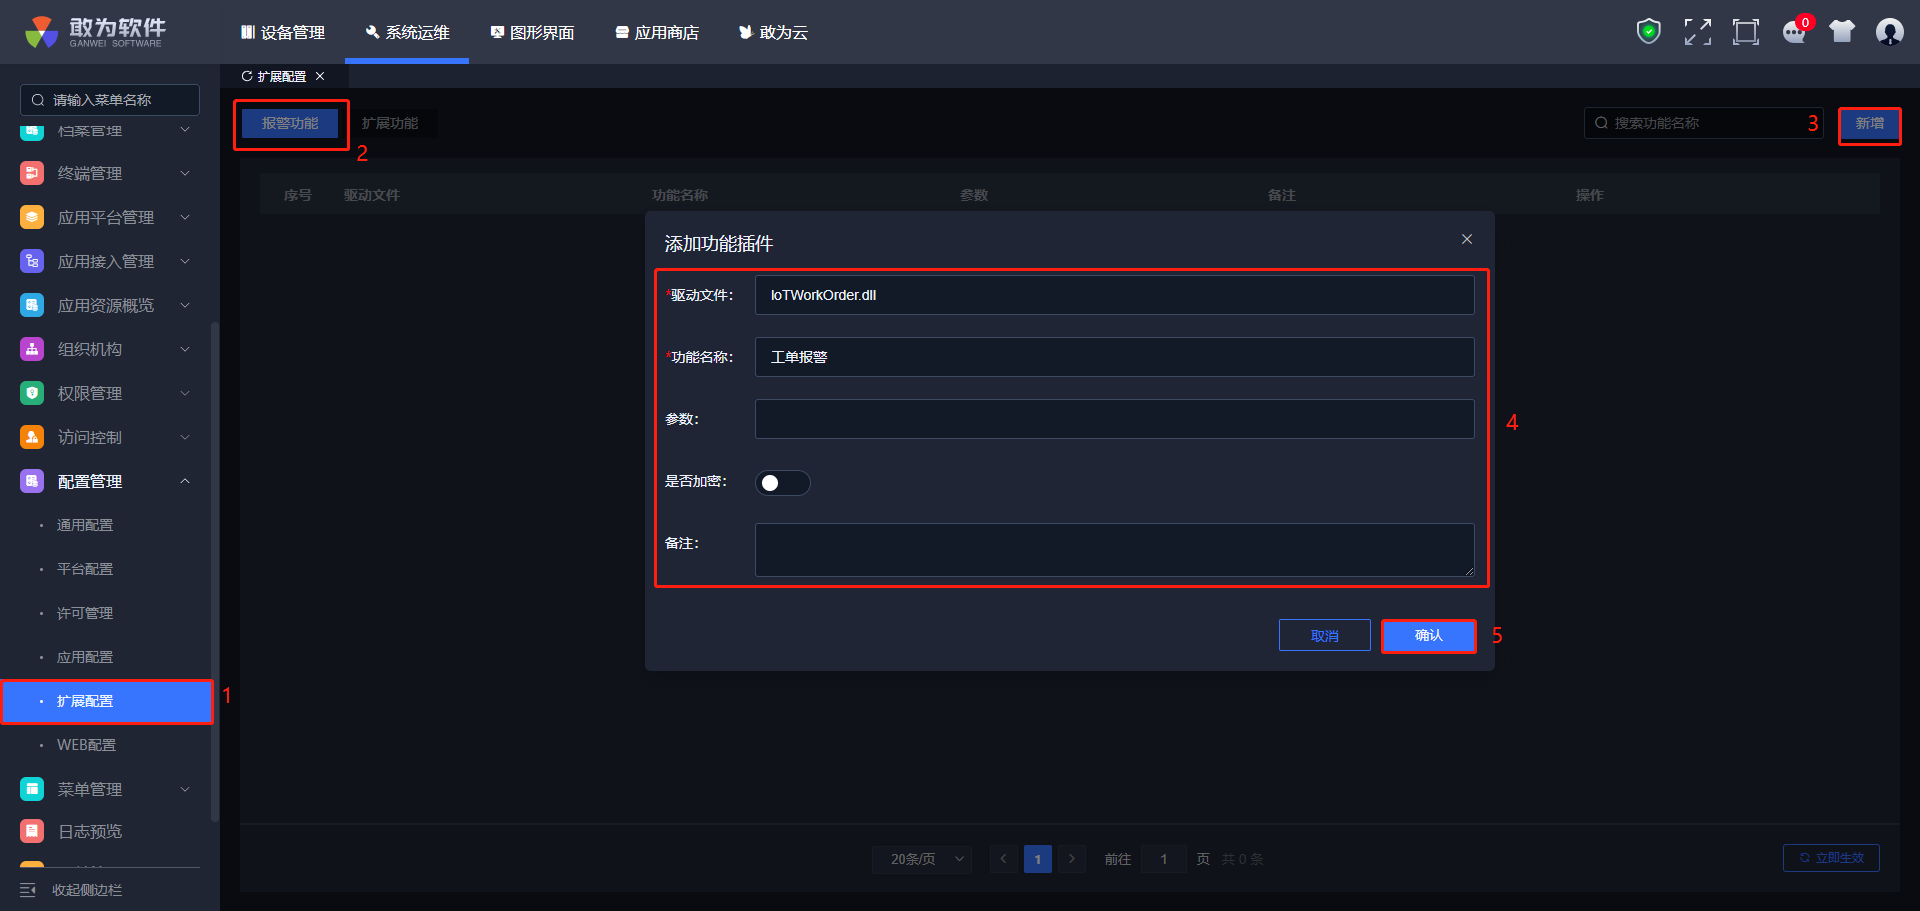The width and height of the screenshot is (1920, 911).
Task: Open the 图形界面 top menu
Action: pyautogui.click(x=532, y=32)
